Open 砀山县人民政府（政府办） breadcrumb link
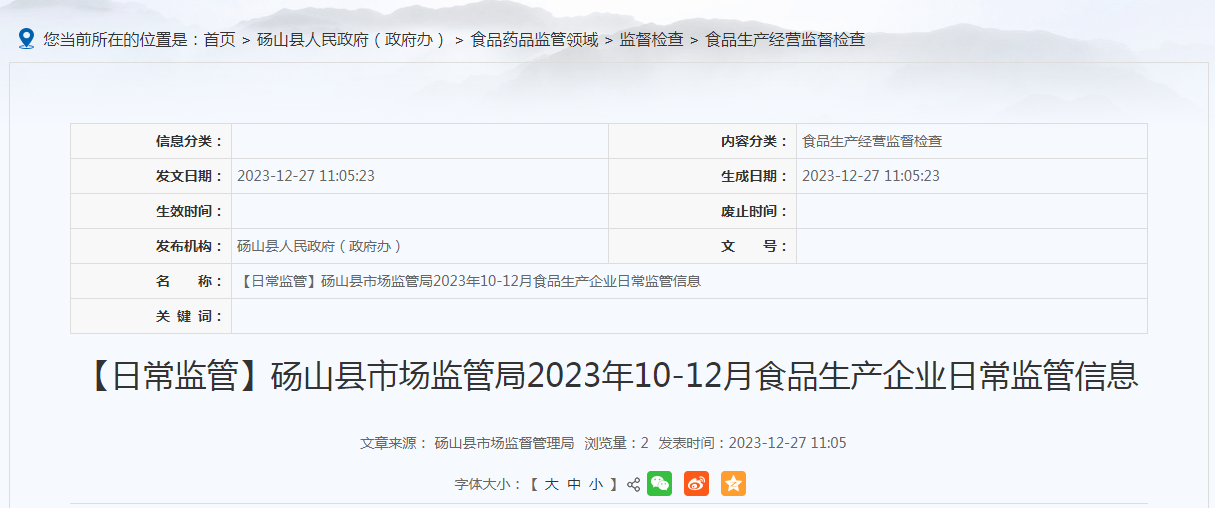This screenshot has width=1215, height=508. 352,40
